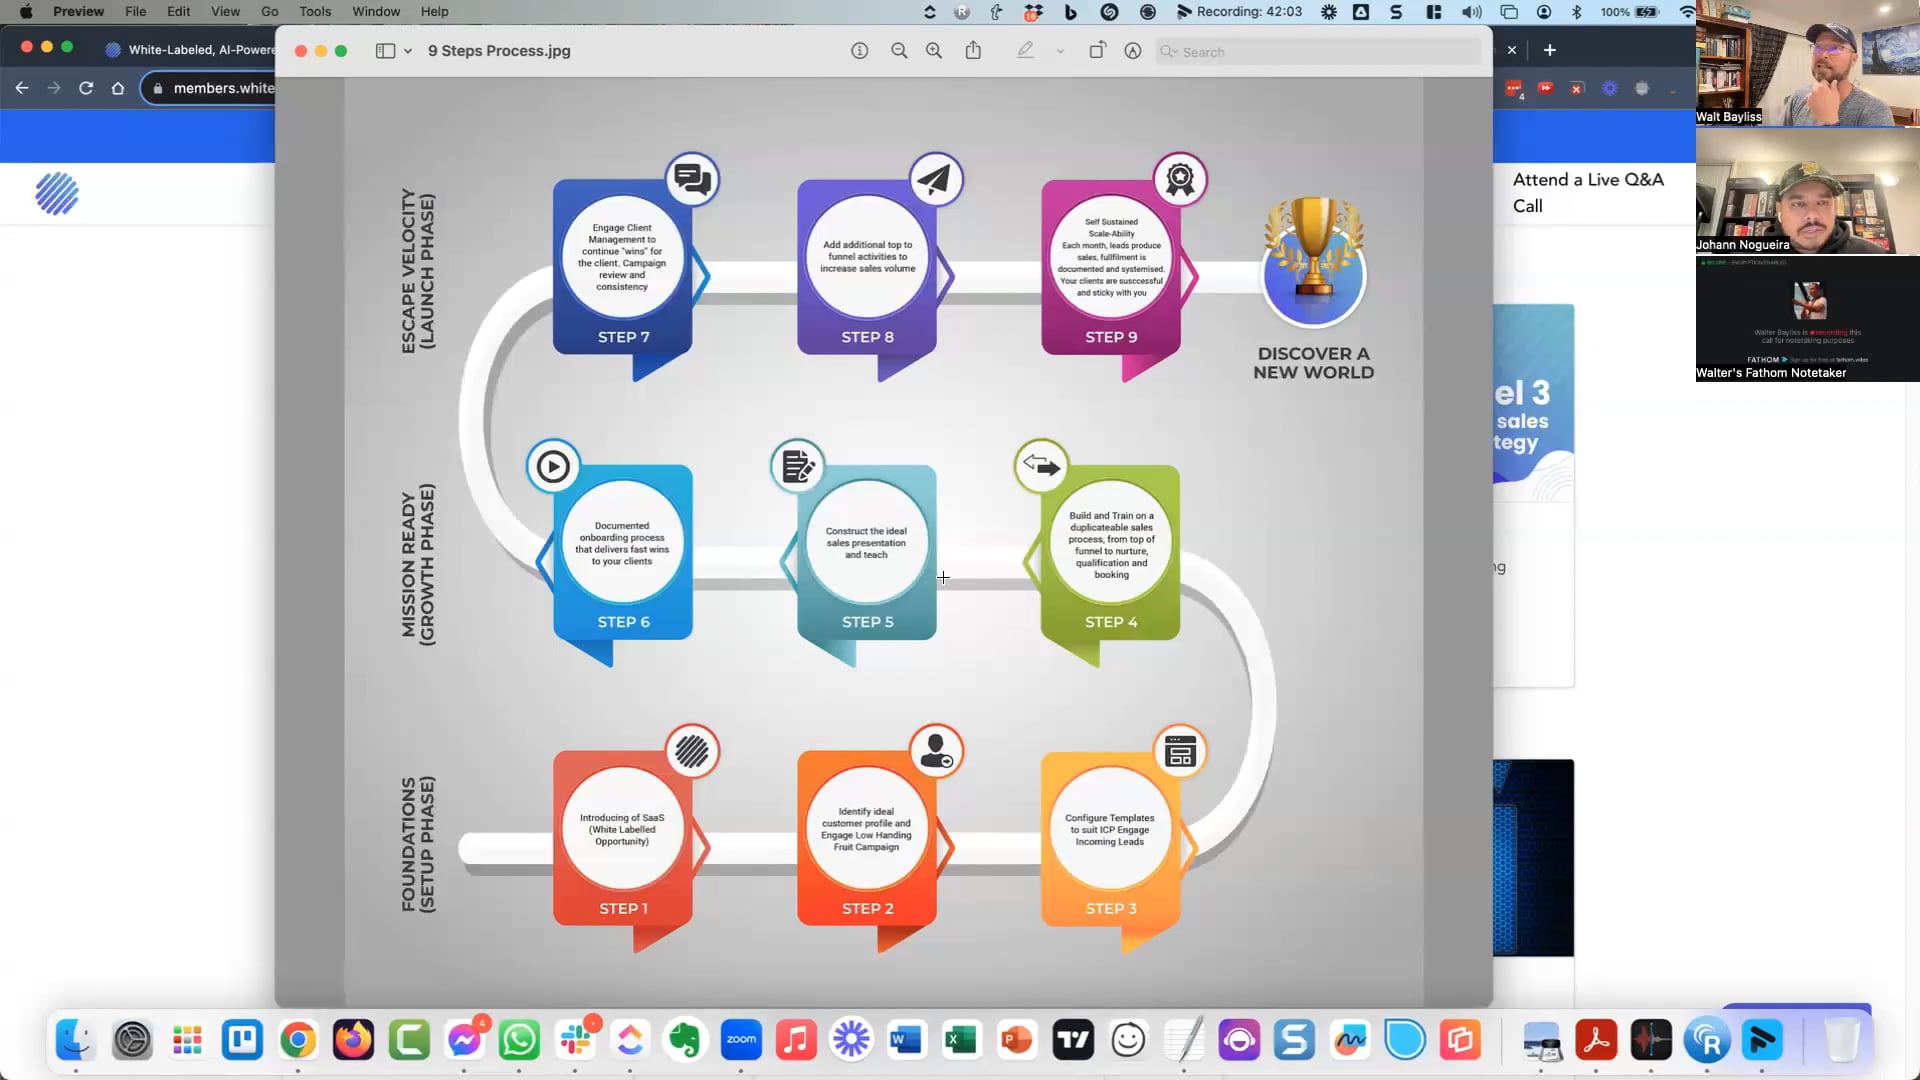Expand the sidebar view options chevron
The image size is (1920, 1080).
(408, 51)
